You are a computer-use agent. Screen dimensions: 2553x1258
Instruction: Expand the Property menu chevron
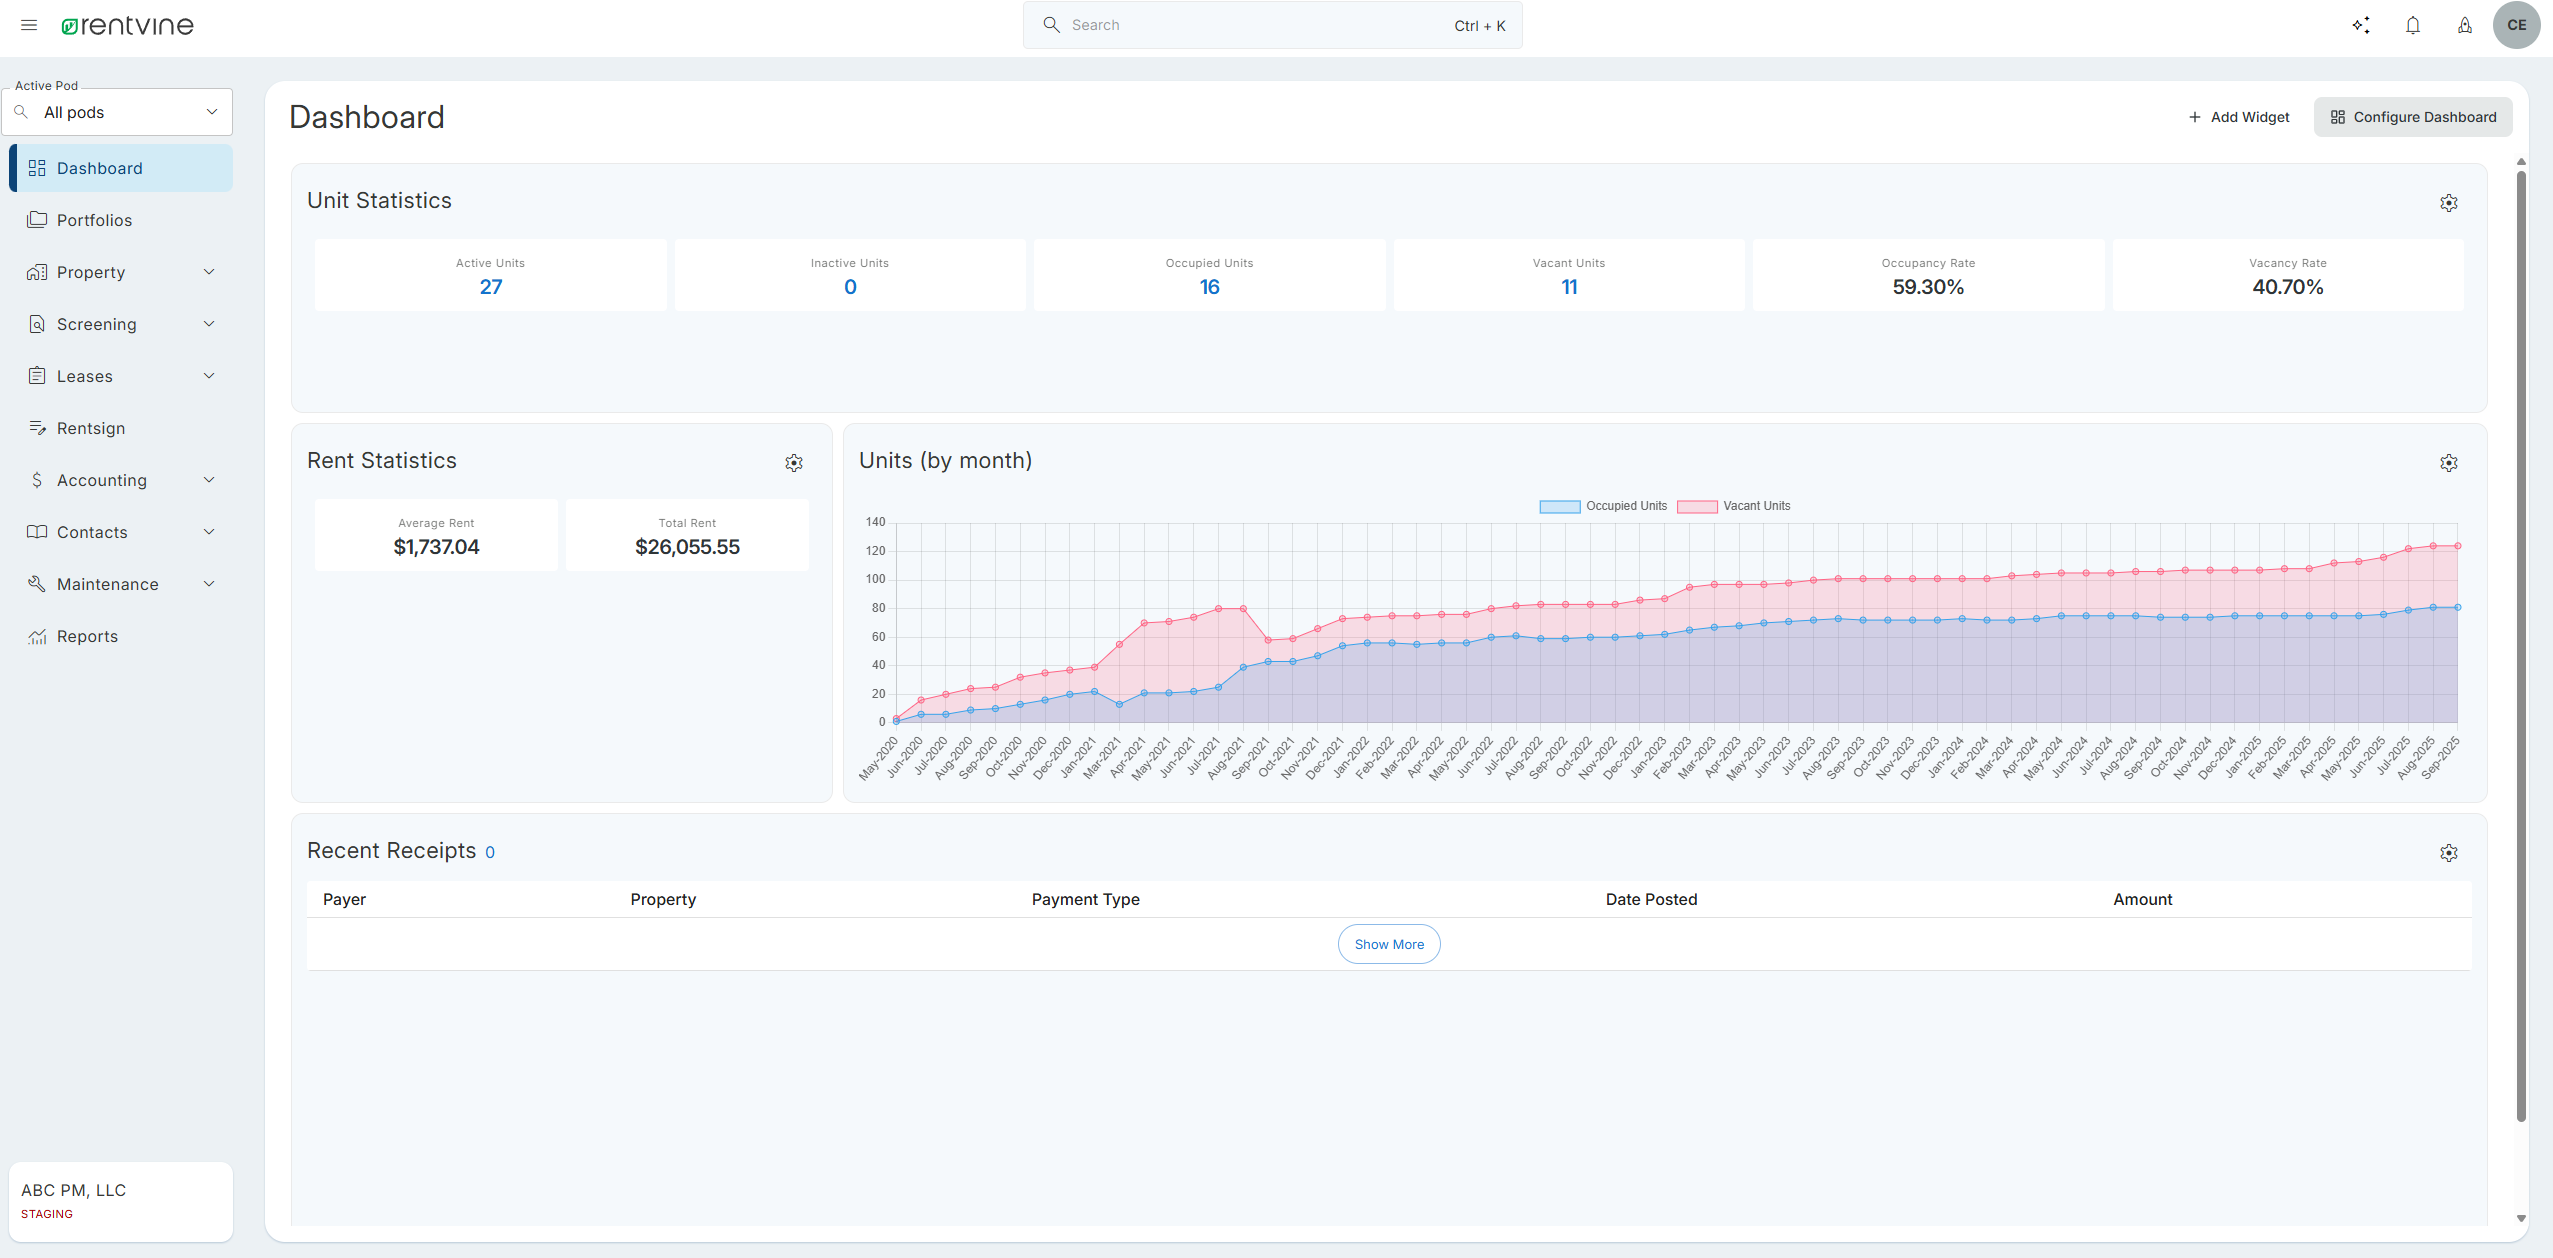tap(209, 272)
